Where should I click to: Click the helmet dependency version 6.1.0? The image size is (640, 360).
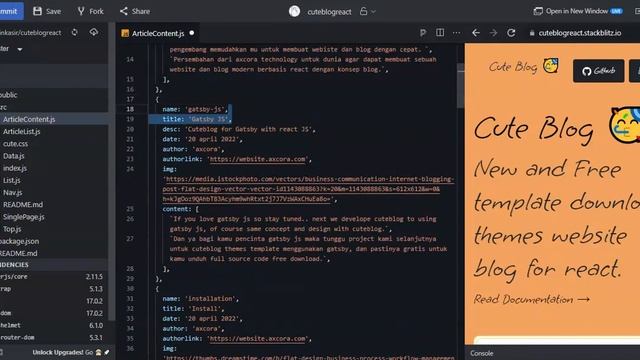point(96,325)
